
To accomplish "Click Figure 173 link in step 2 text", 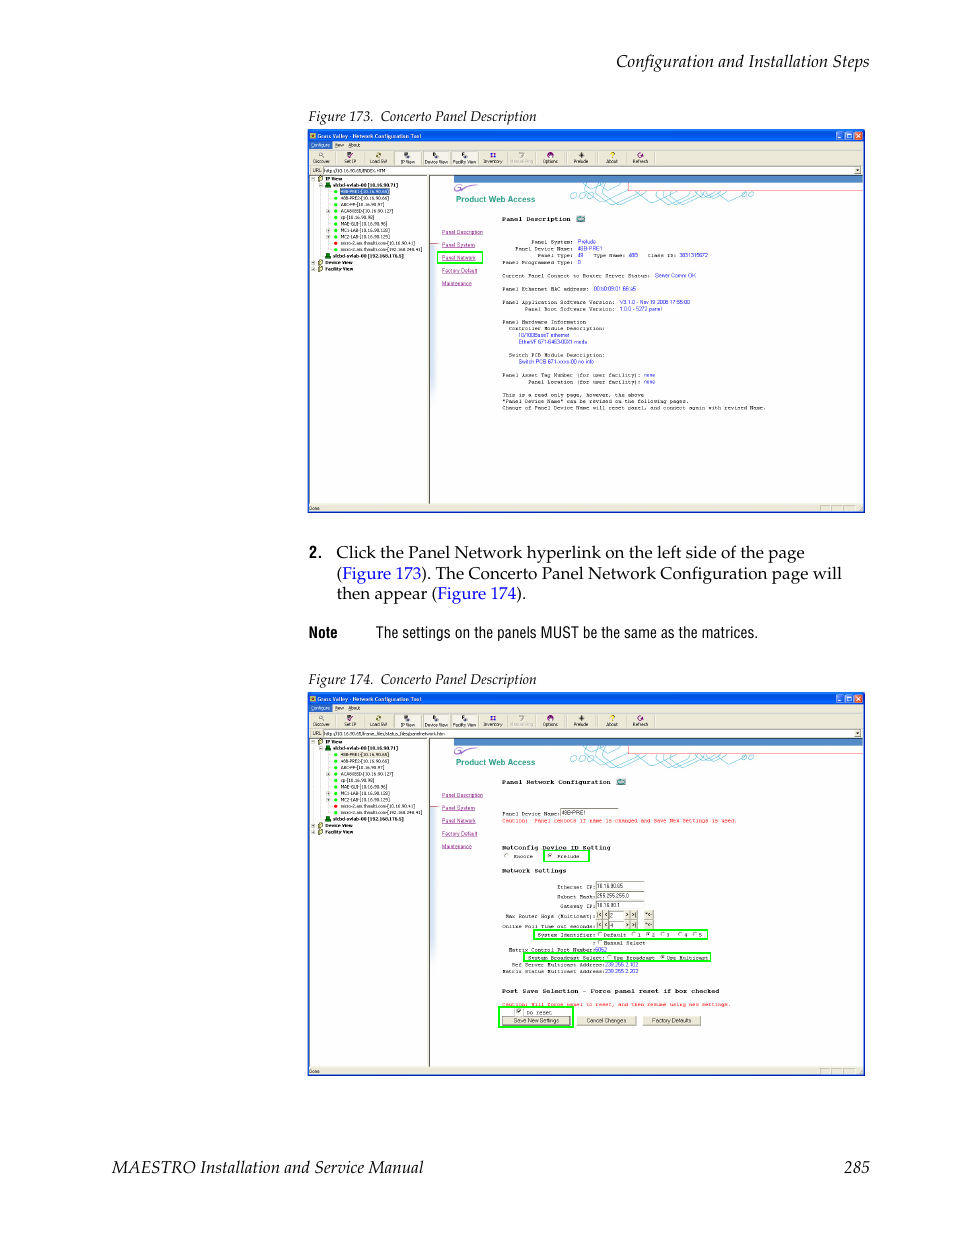I will click(381, 573).
